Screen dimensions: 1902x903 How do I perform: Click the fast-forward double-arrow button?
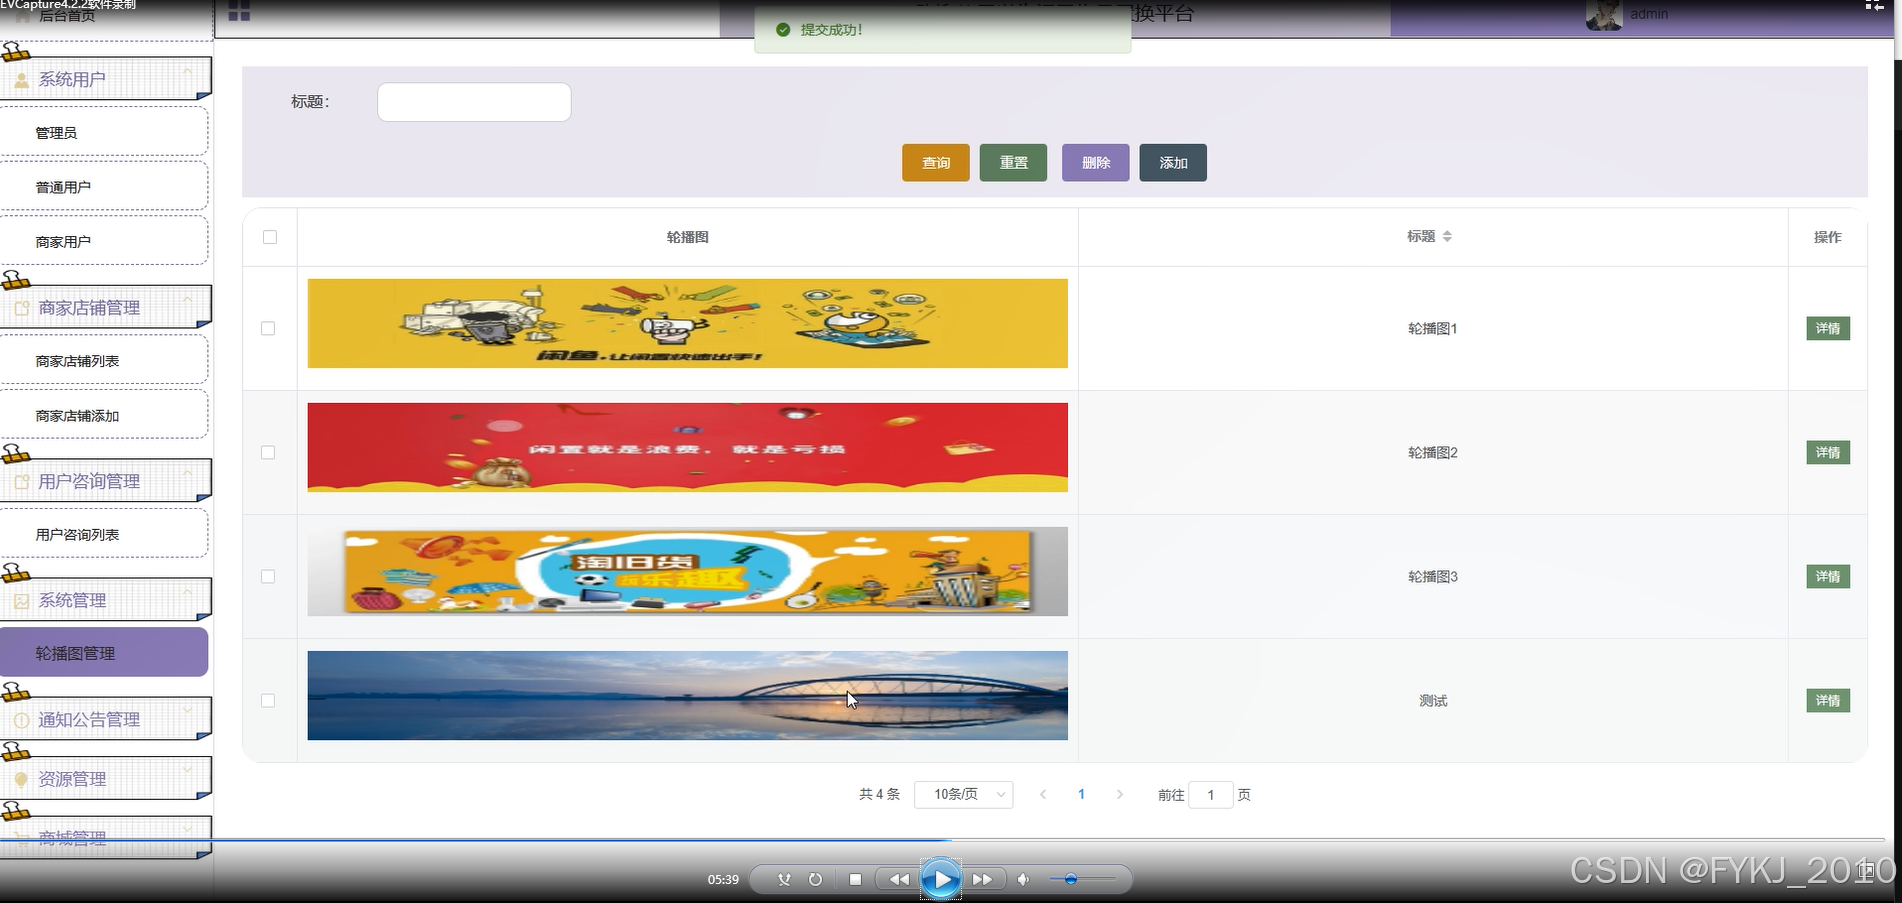982,879
